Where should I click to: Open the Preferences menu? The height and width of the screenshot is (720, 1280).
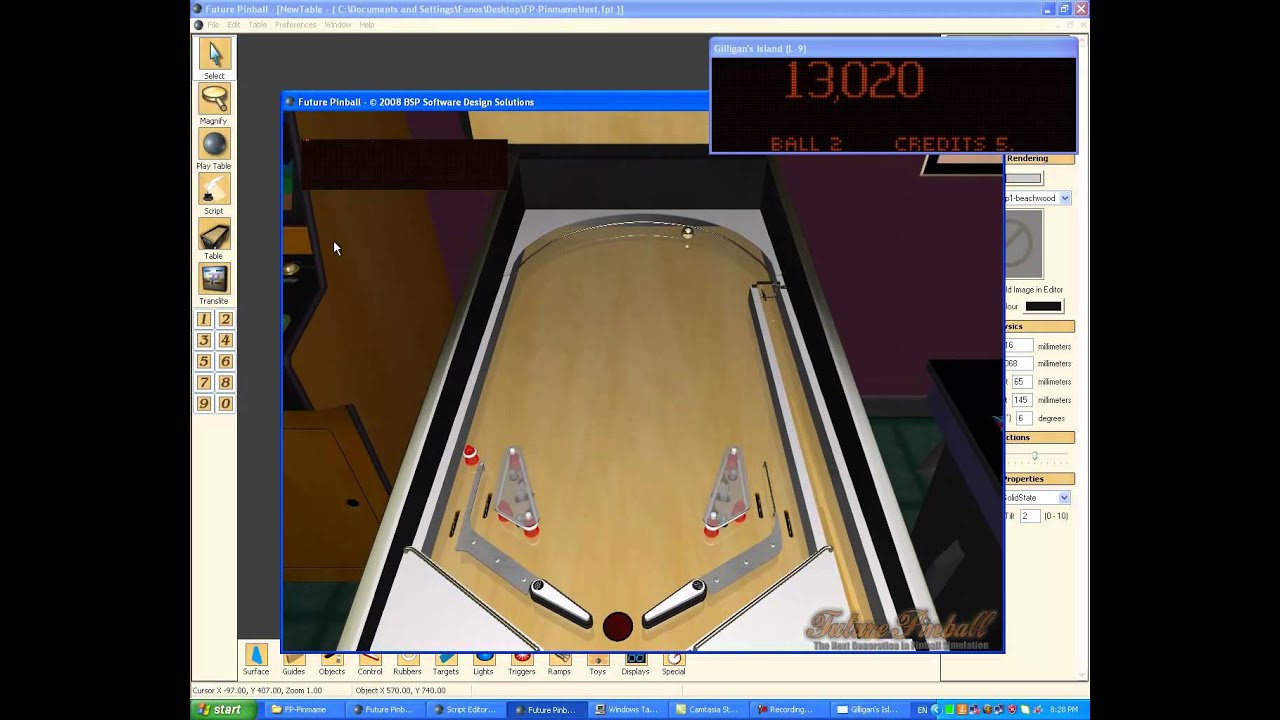(295, 25)
